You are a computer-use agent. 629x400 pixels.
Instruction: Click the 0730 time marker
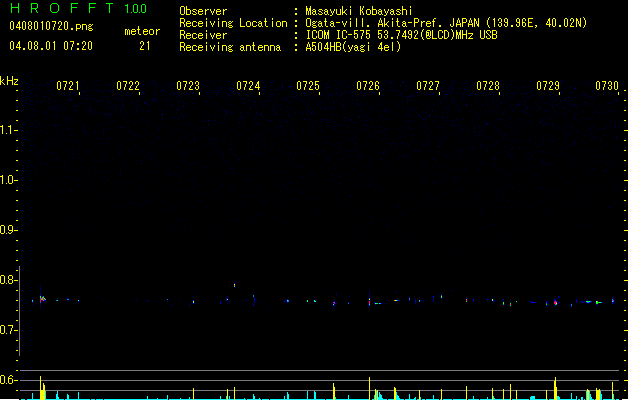click(x=607, y=86)
